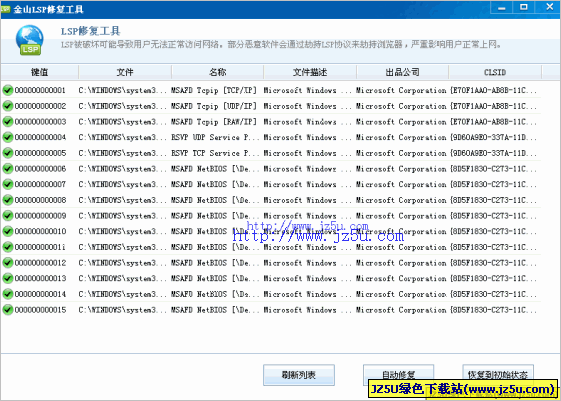Click the green check icon for entry 000000000002

[x=8, y=106]
